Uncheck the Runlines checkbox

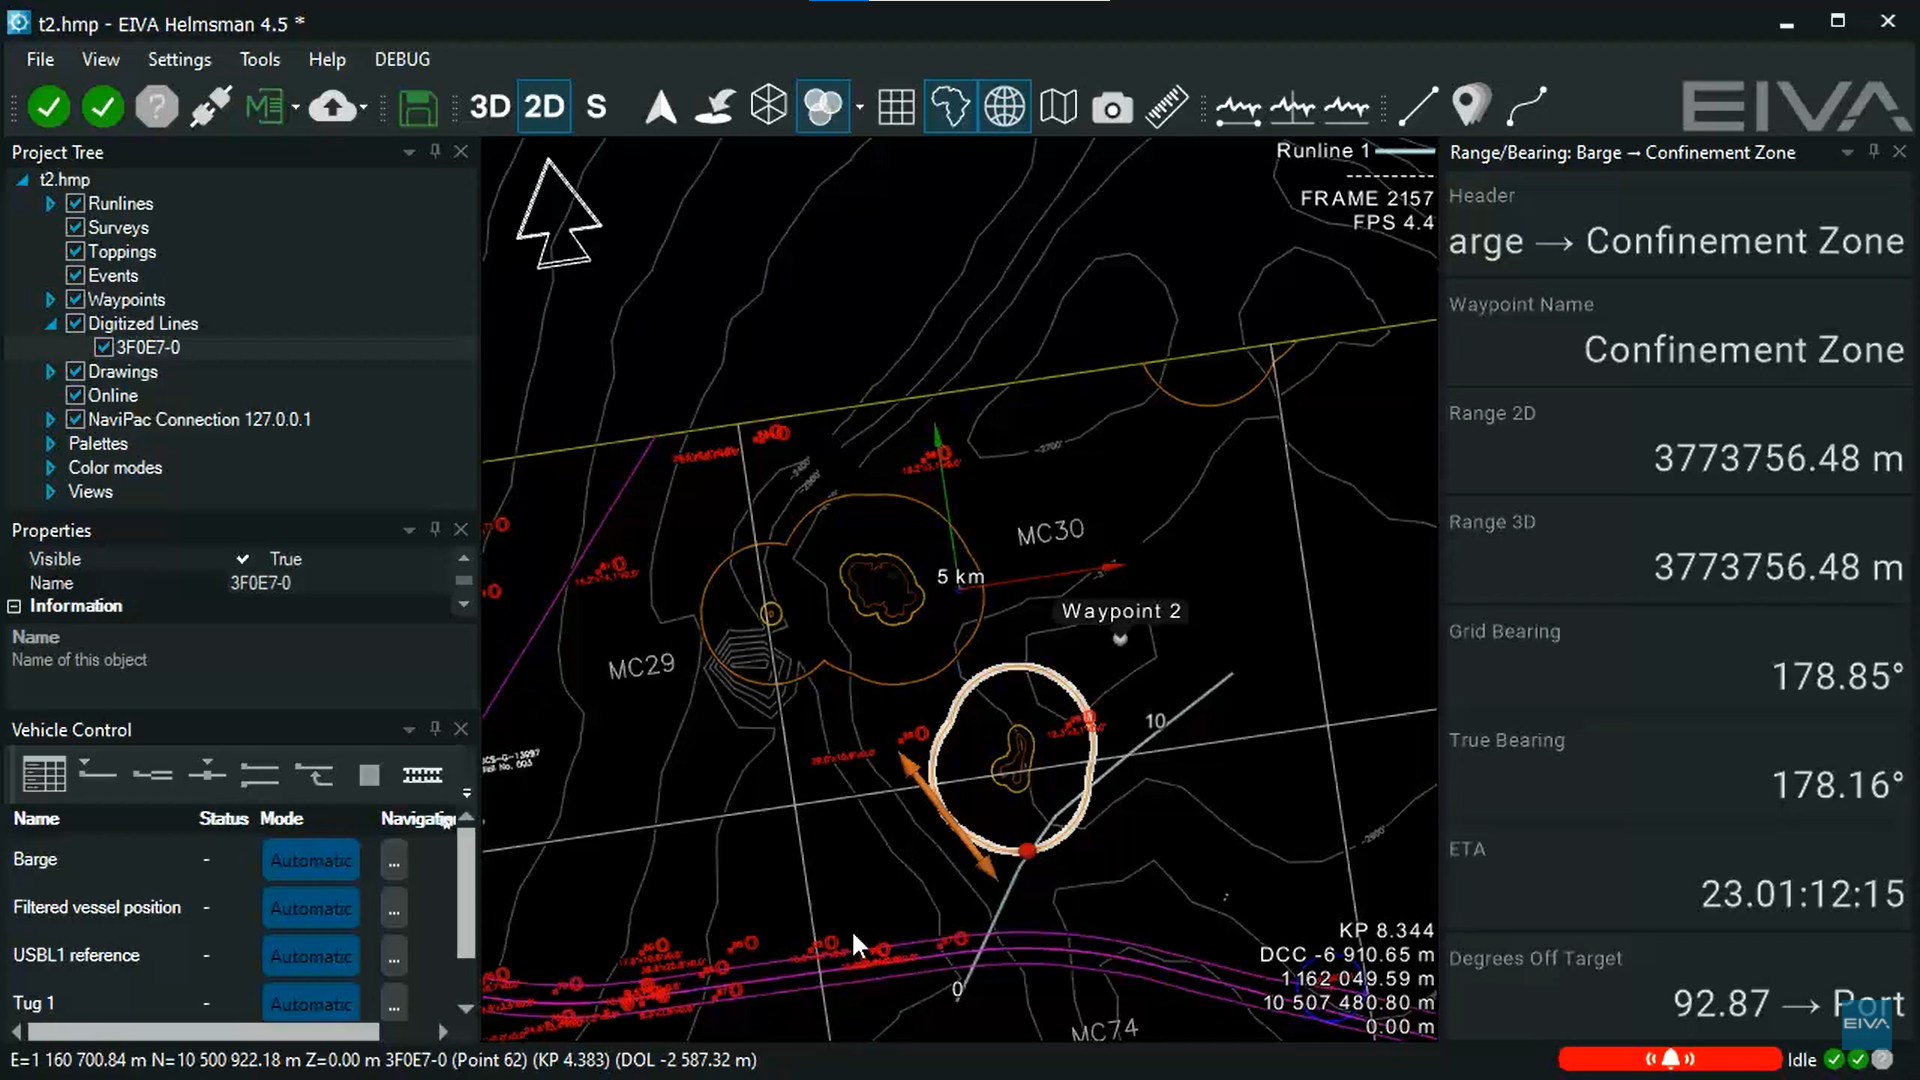(x=75, y=203)
